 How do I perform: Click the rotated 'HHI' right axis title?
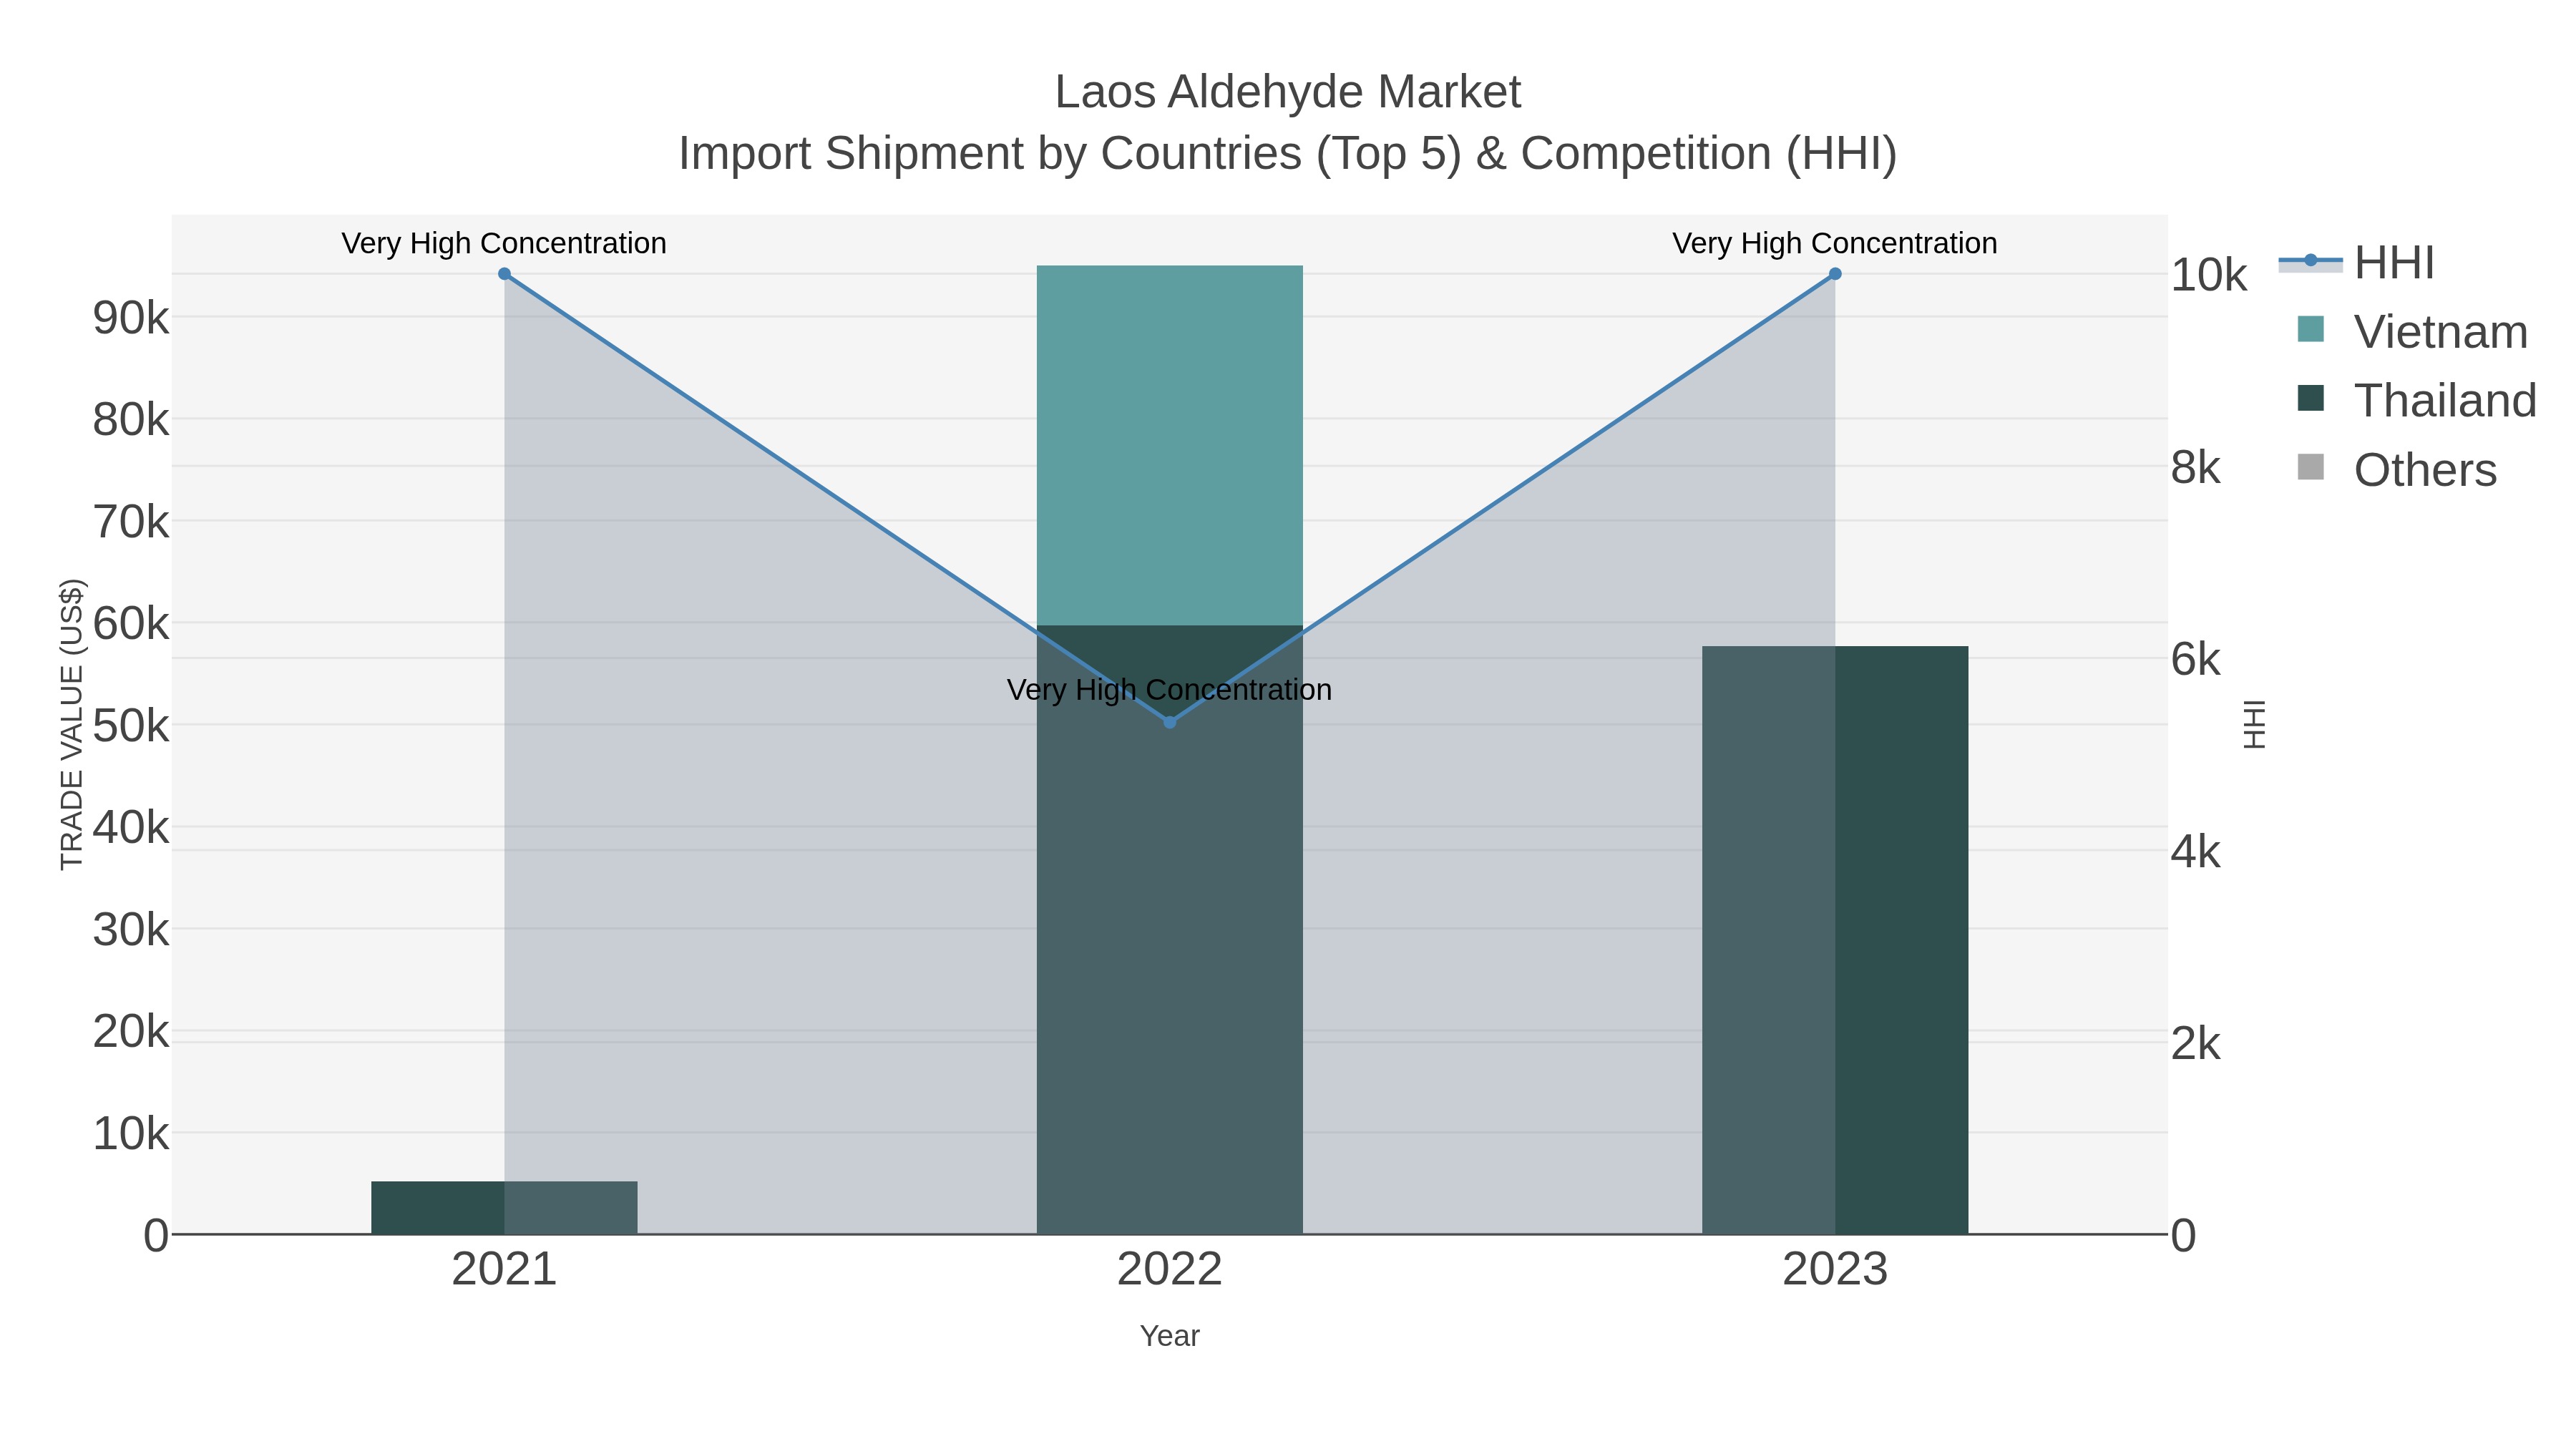click(2254, 724)
